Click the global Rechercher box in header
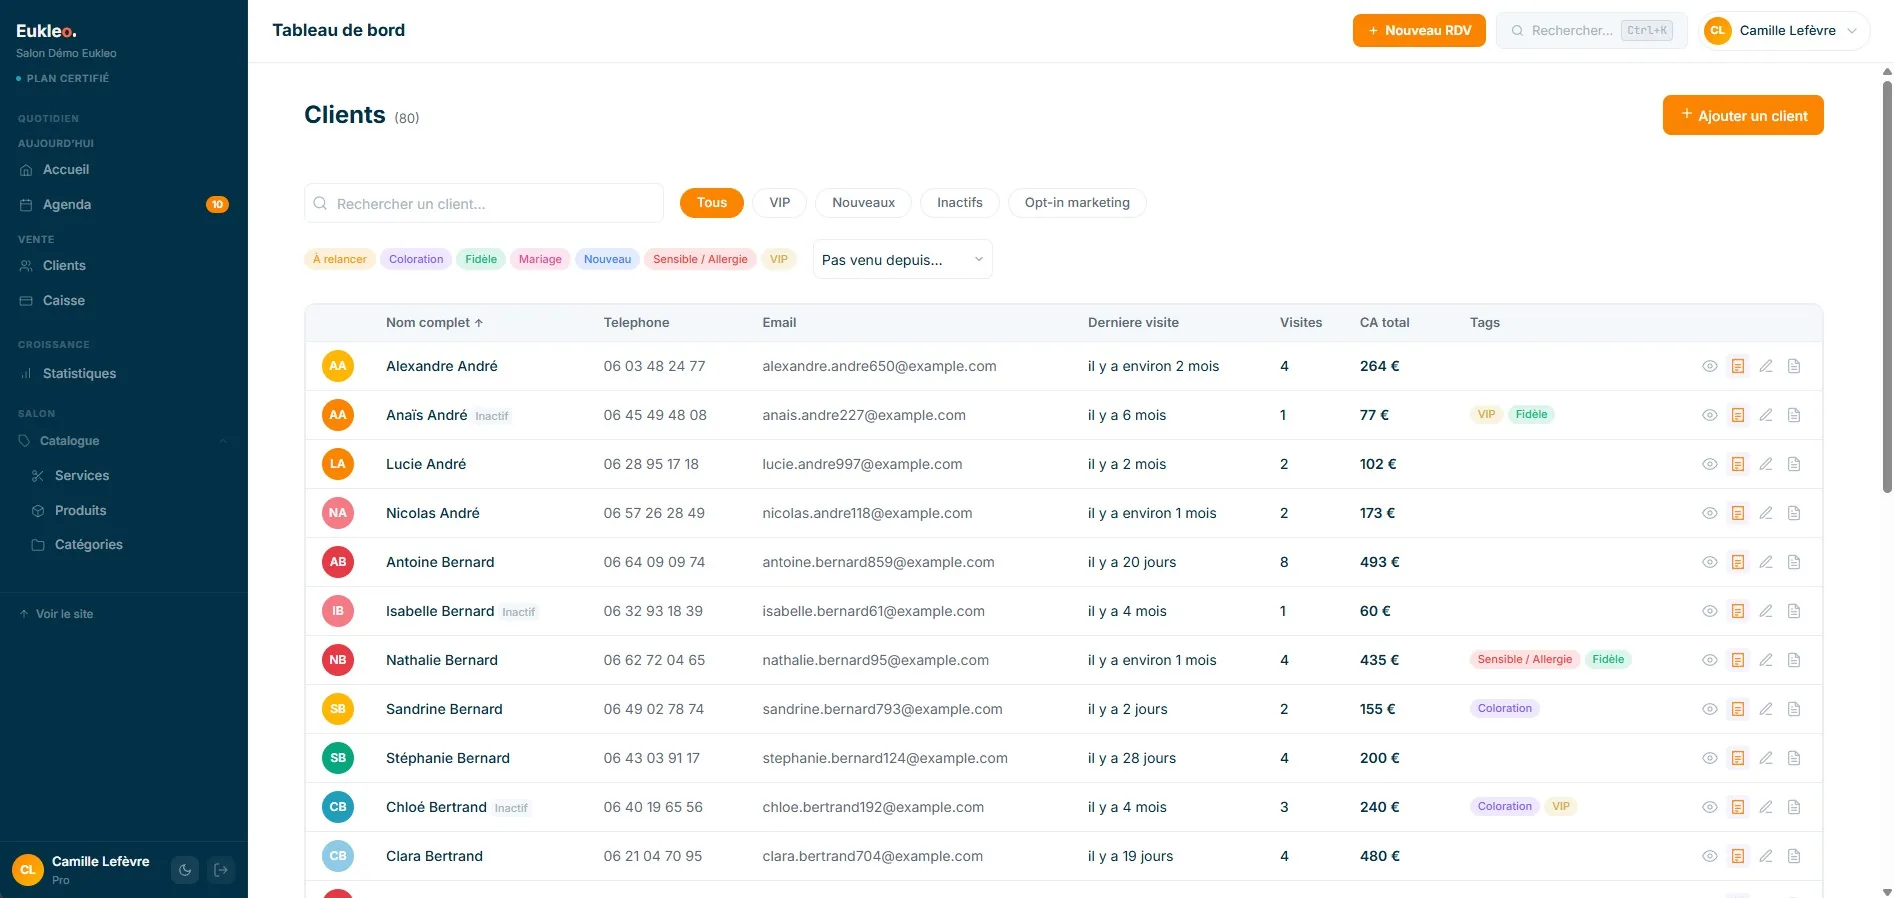The height and width of the screenshot is (898, 1894). 1592,31
